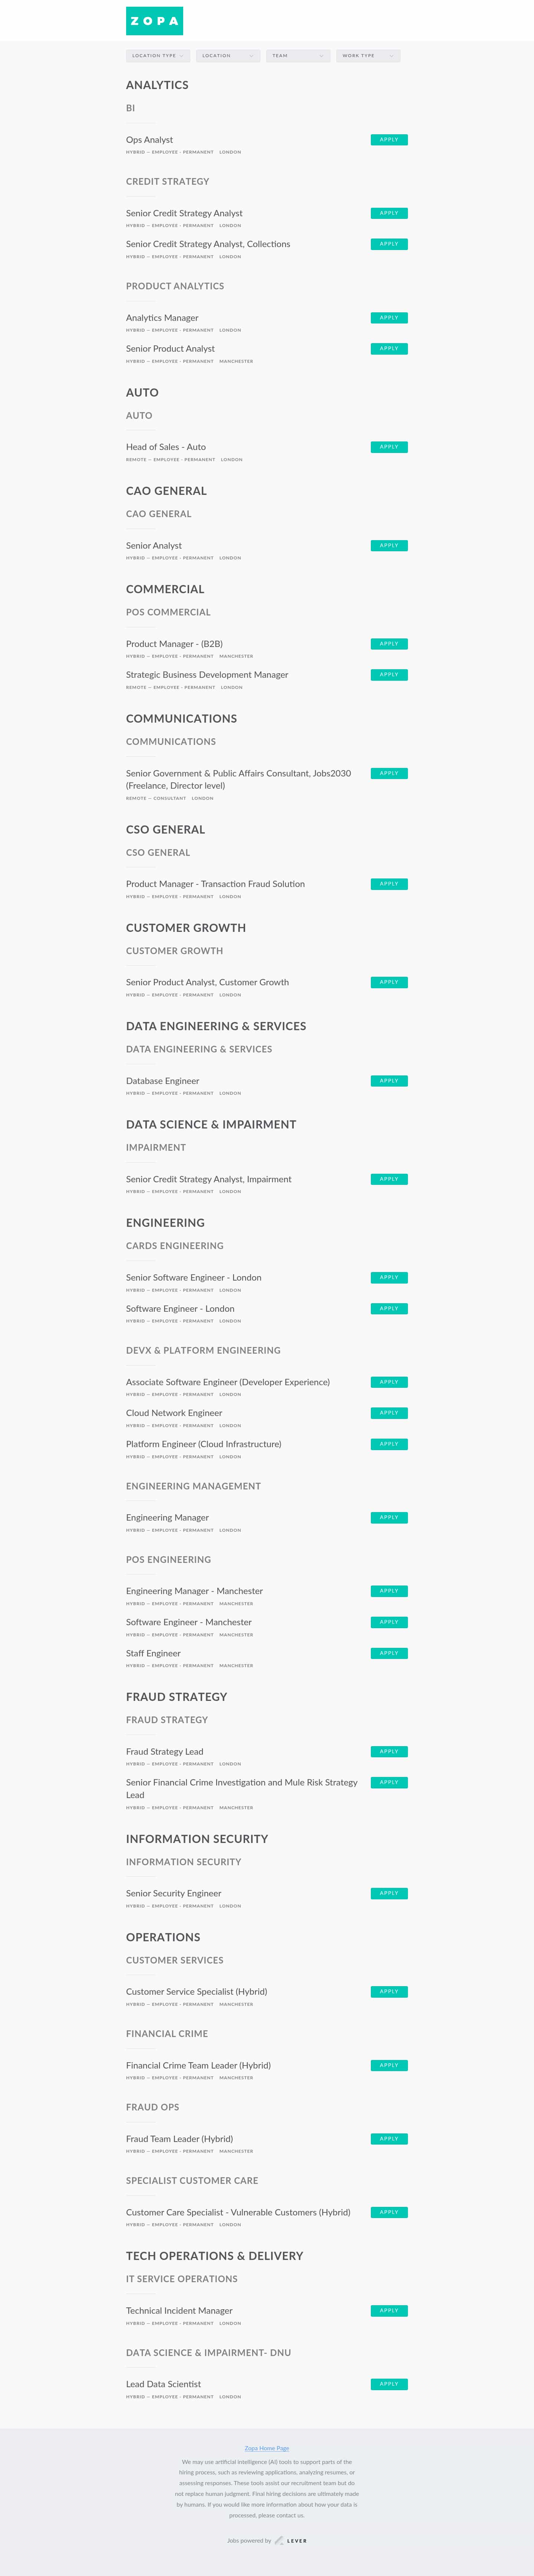Apply for the Analytics Manager role
This screenshot has height=2576, width=534.
[389, 317]
